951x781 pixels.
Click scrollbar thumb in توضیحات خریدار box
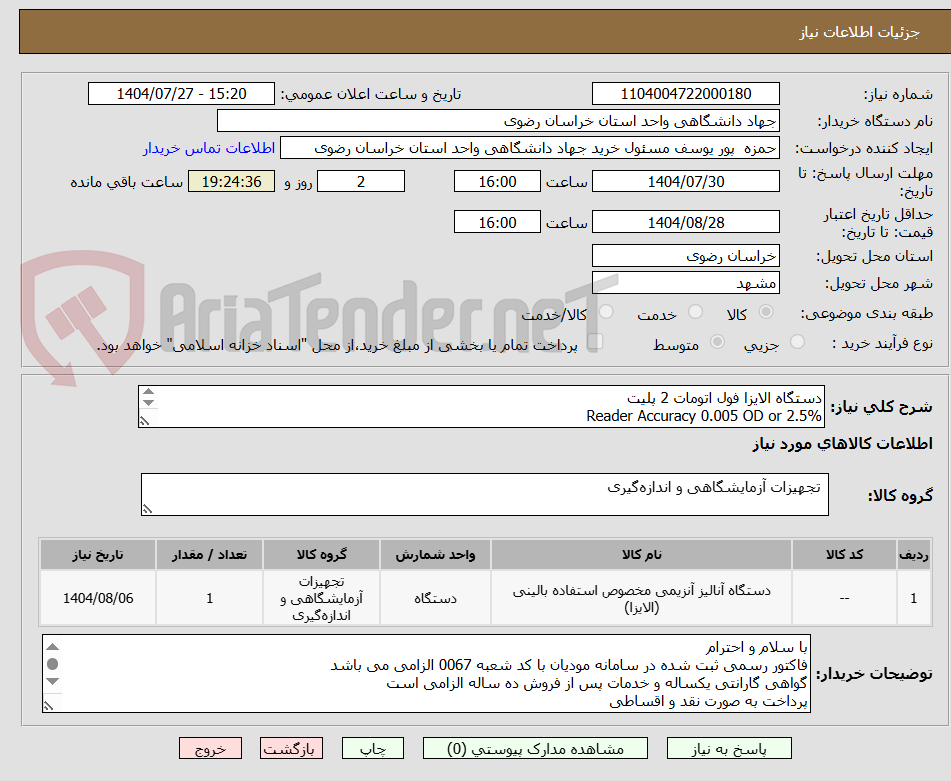pyautogui.click(x=53, y=664)
